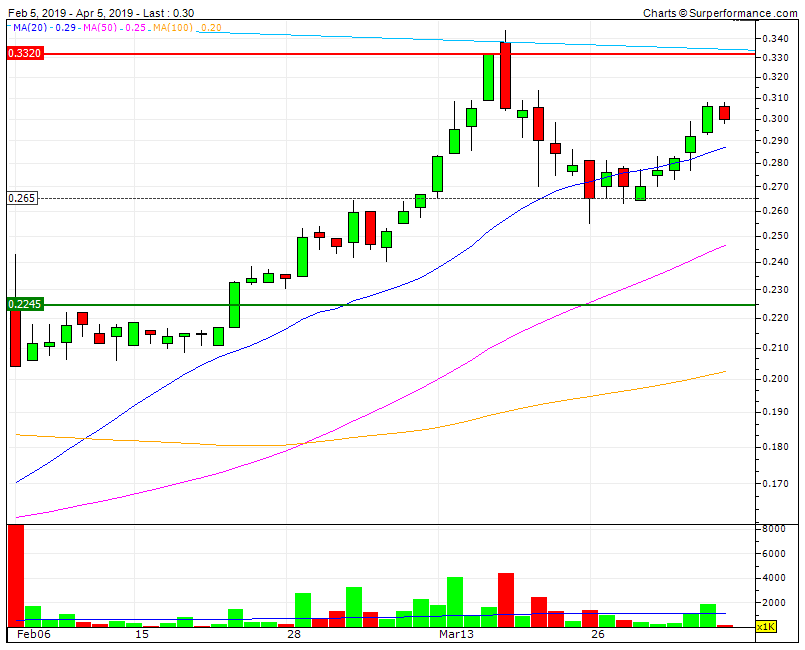Select the 0.290 price axis label
Screen dimensions: 805x650
pyautogui.click(x=775, y=141)
